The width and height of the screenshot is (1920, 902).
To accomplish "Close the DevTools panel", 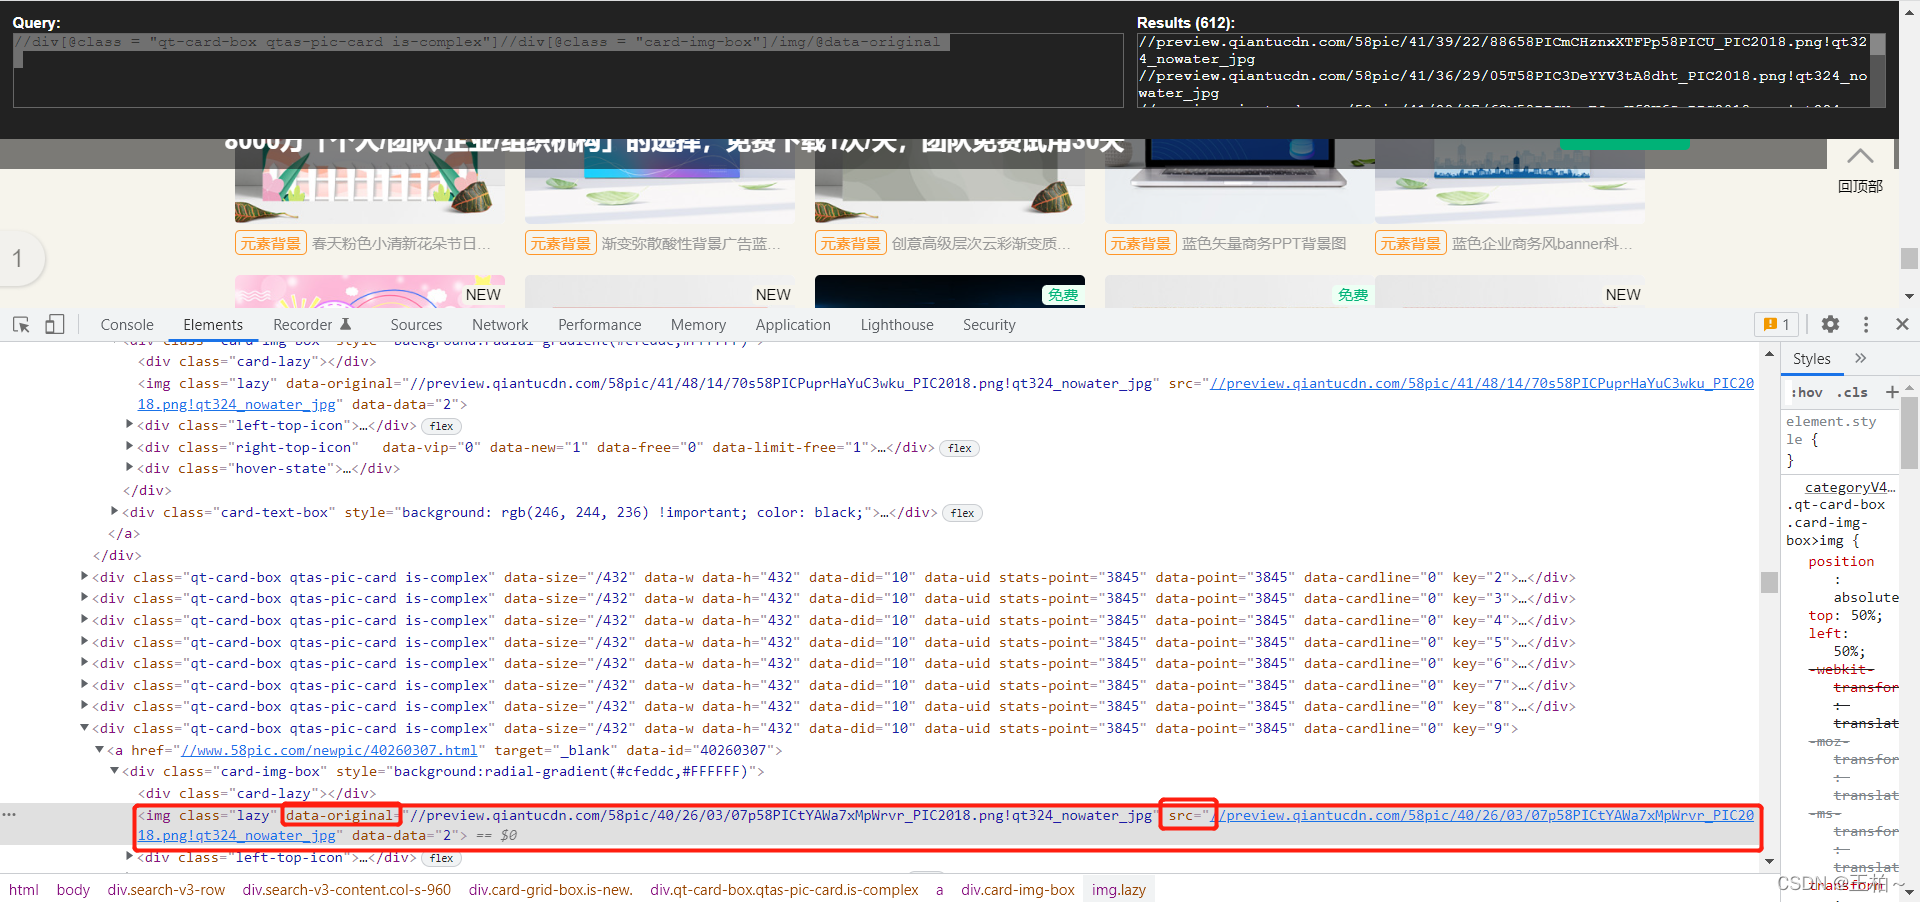I will [x=1902, y=324].
